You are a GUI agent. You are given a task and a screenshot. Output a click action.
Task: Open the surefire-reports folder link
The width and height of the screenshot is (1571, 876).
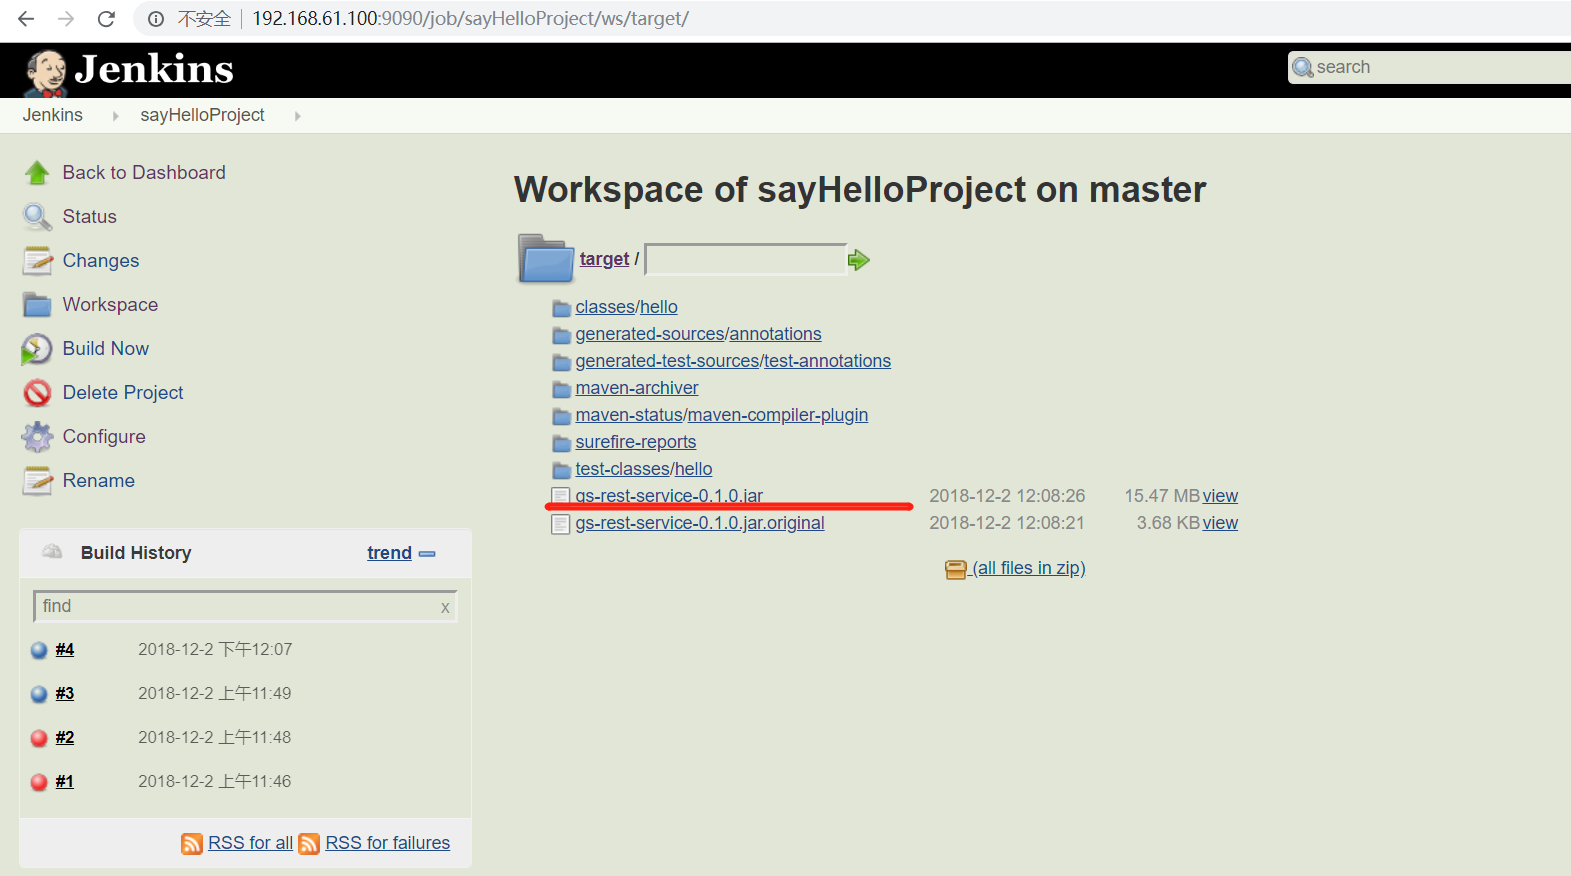coord(636,442)
